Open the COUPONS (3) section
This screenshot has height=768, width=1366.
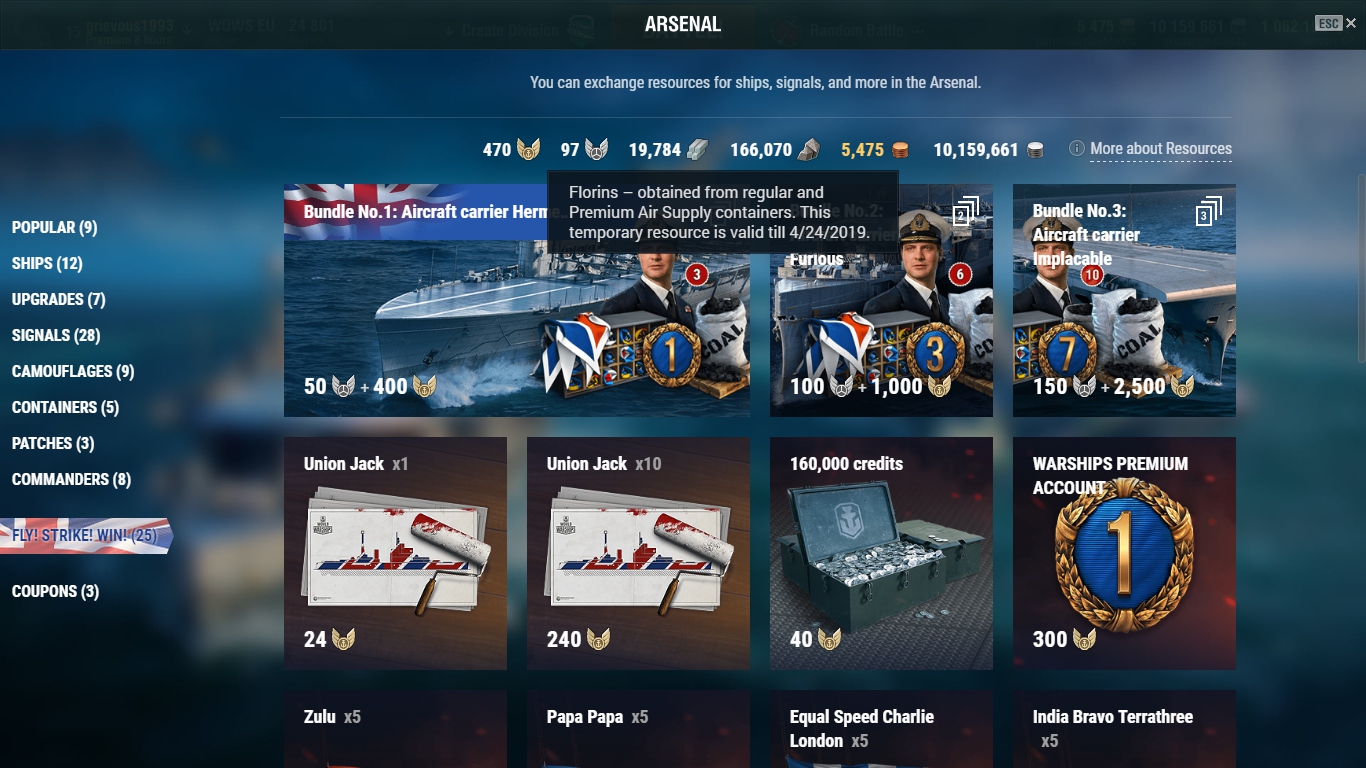(x=55, y=592)
